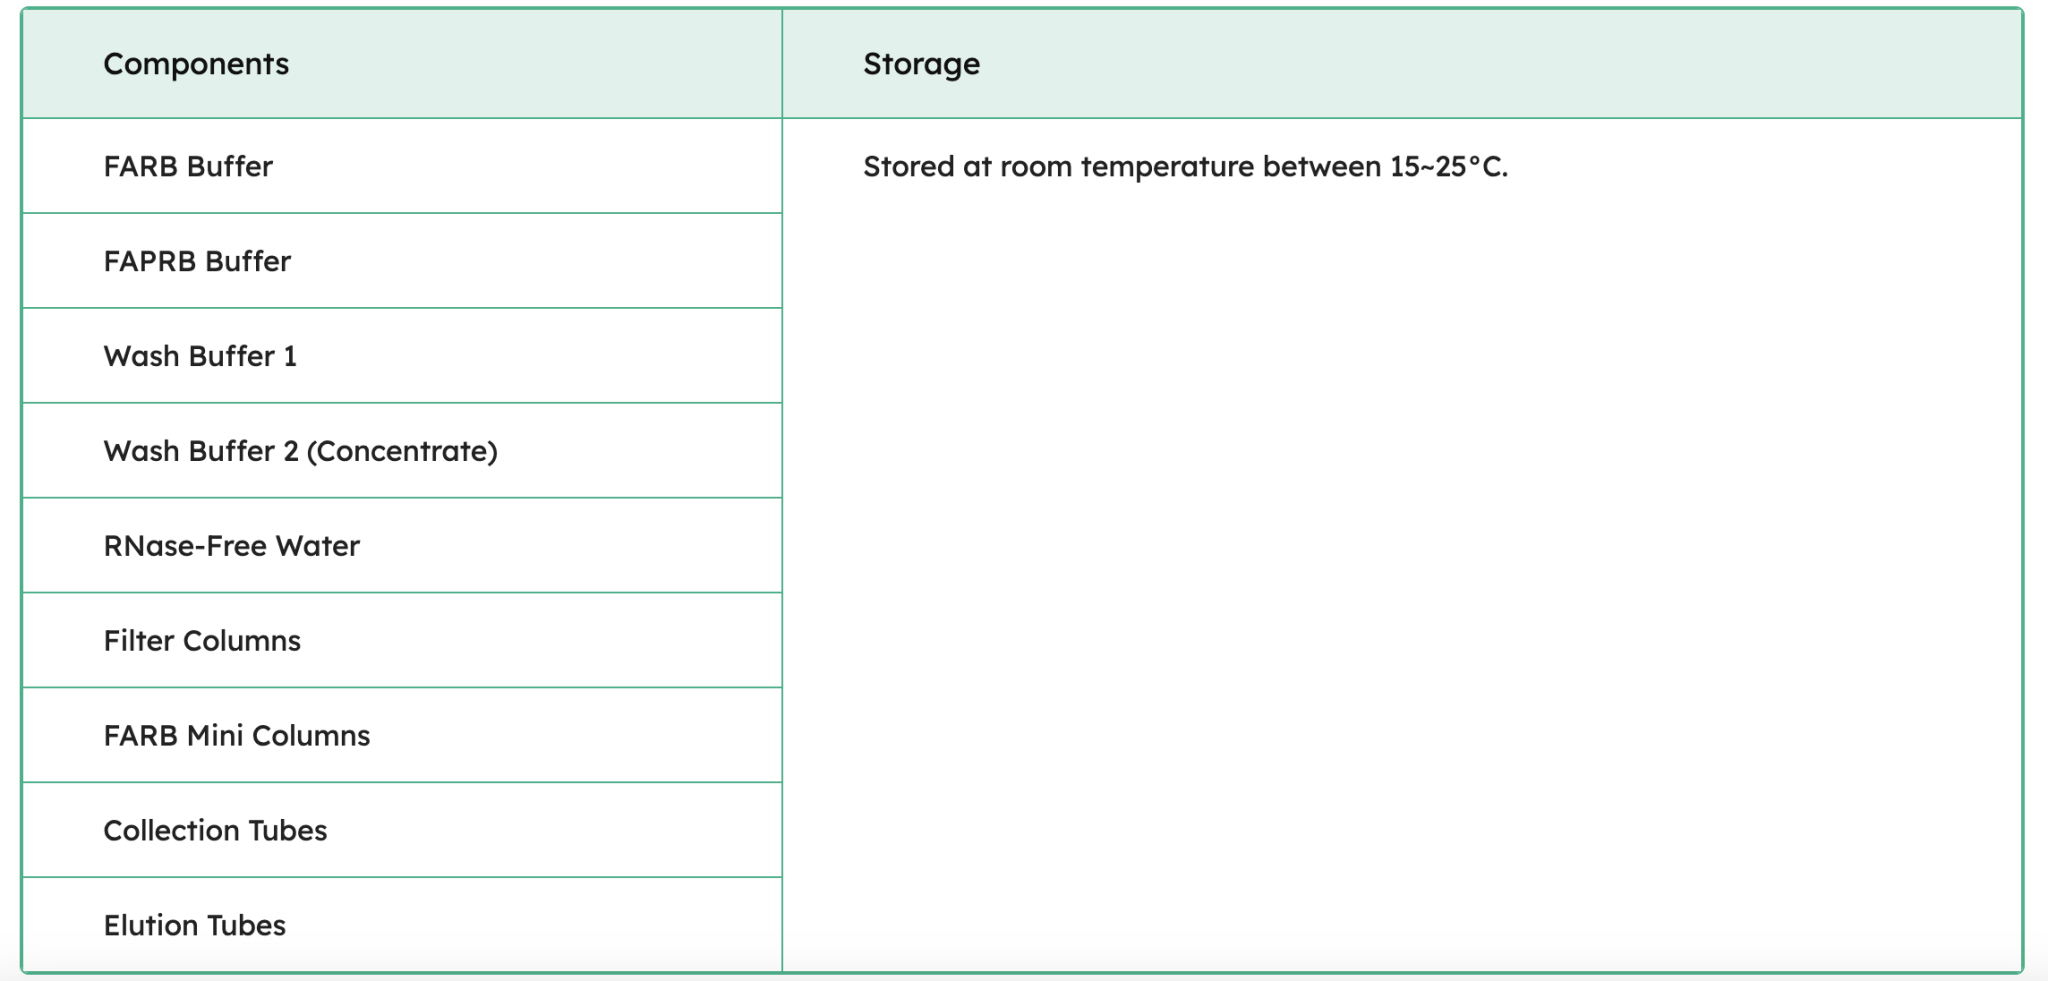Click the Wash Buffer 2 cell
The height and width of the screenshot is (981, 2048).
coord(300,451)
